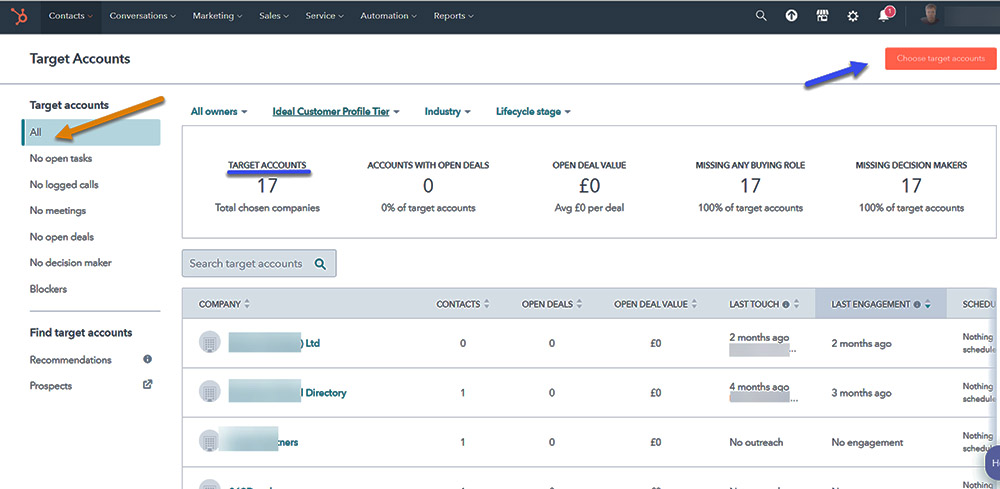Click the 'No engagement' cell
This screenshot has width=1000, height=489.
tap(867, 442)
